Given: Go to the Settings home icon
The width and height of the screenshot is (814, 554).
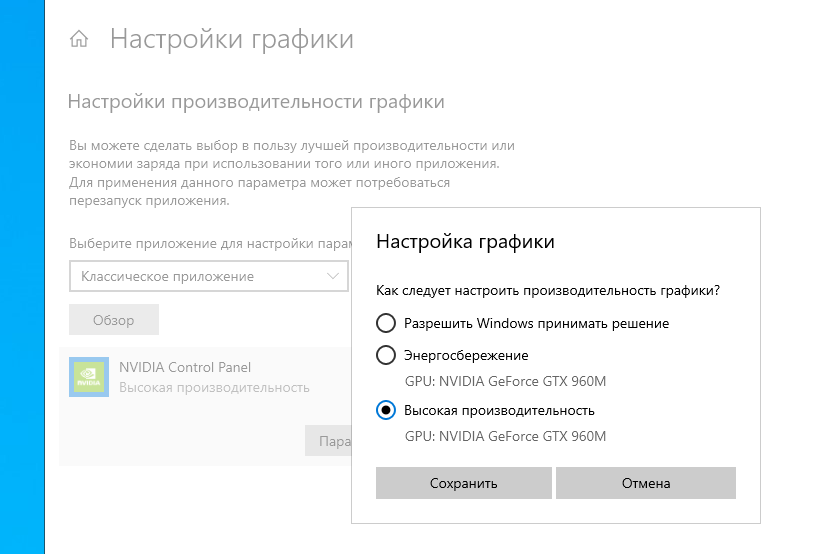Looking at the screenshot, I should tap(79, 39).
